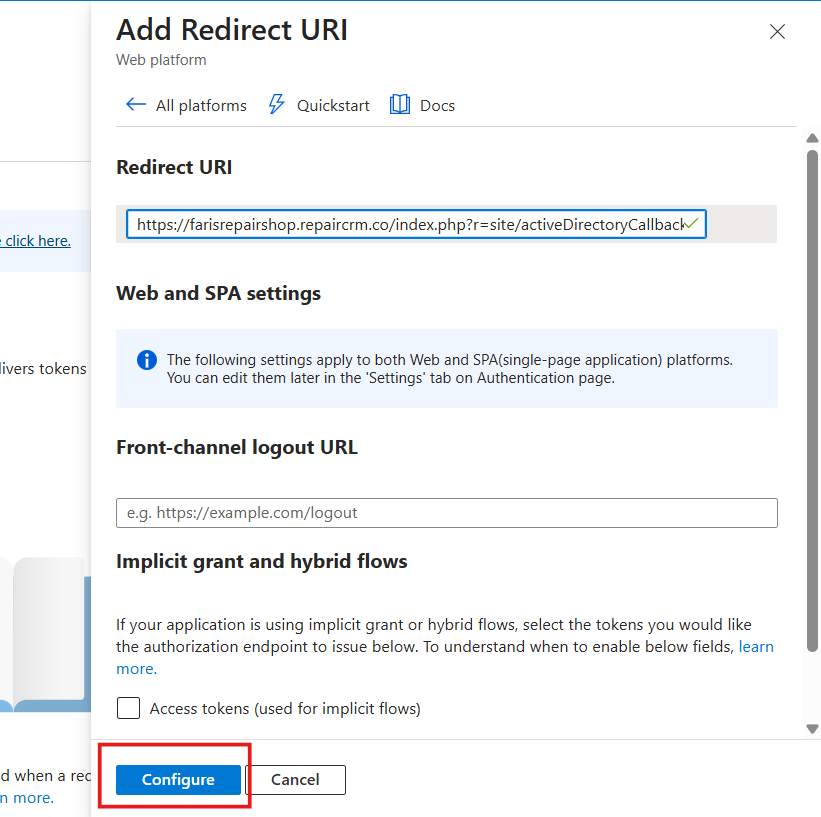Open the Quickstart text link

333,106
